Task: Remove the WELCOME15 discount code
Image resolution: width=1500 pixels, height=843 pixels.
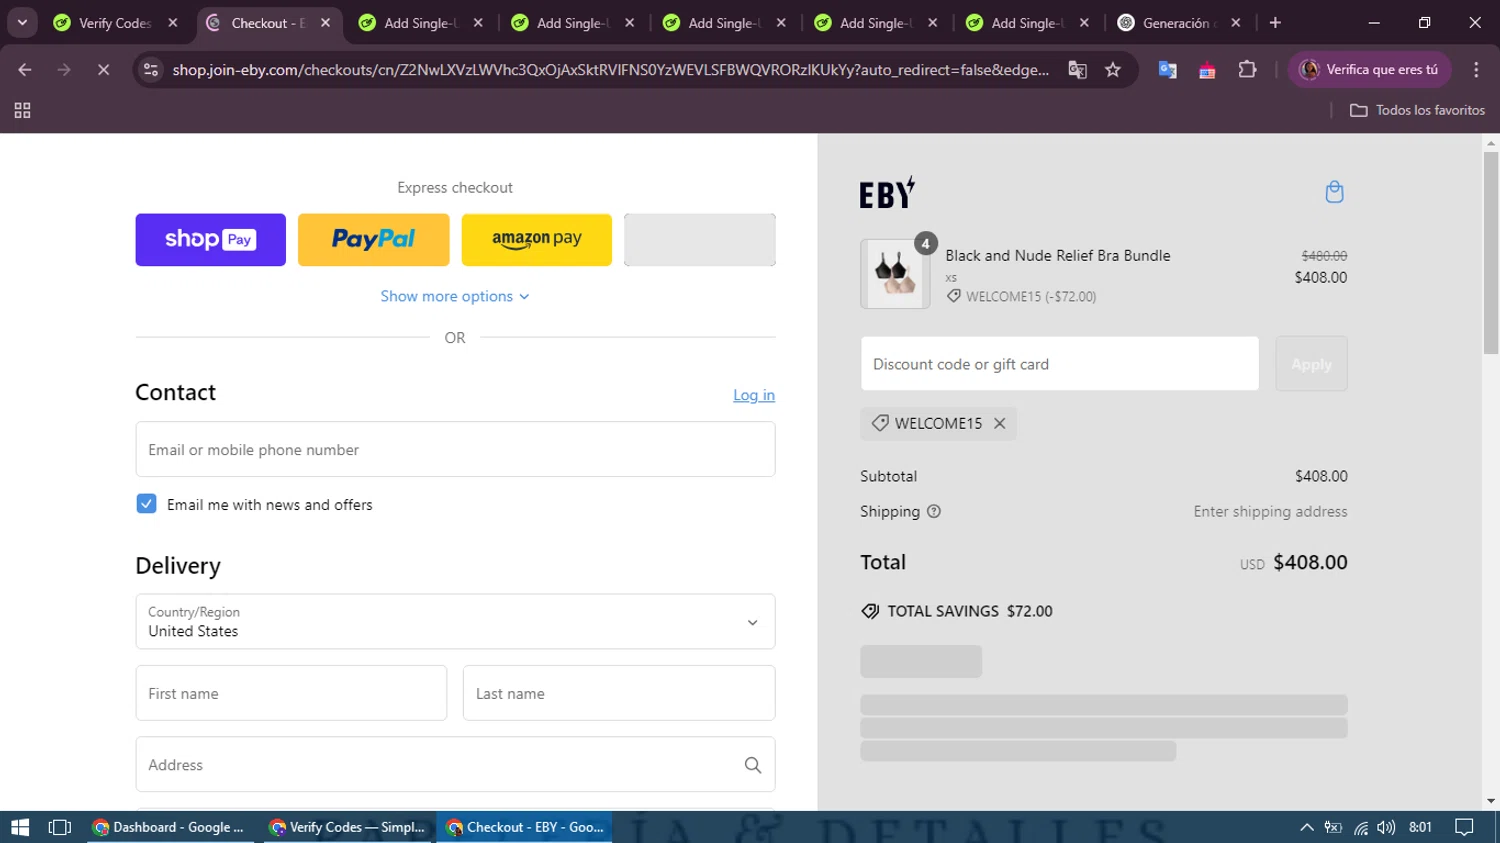Action: pos(999,423)
